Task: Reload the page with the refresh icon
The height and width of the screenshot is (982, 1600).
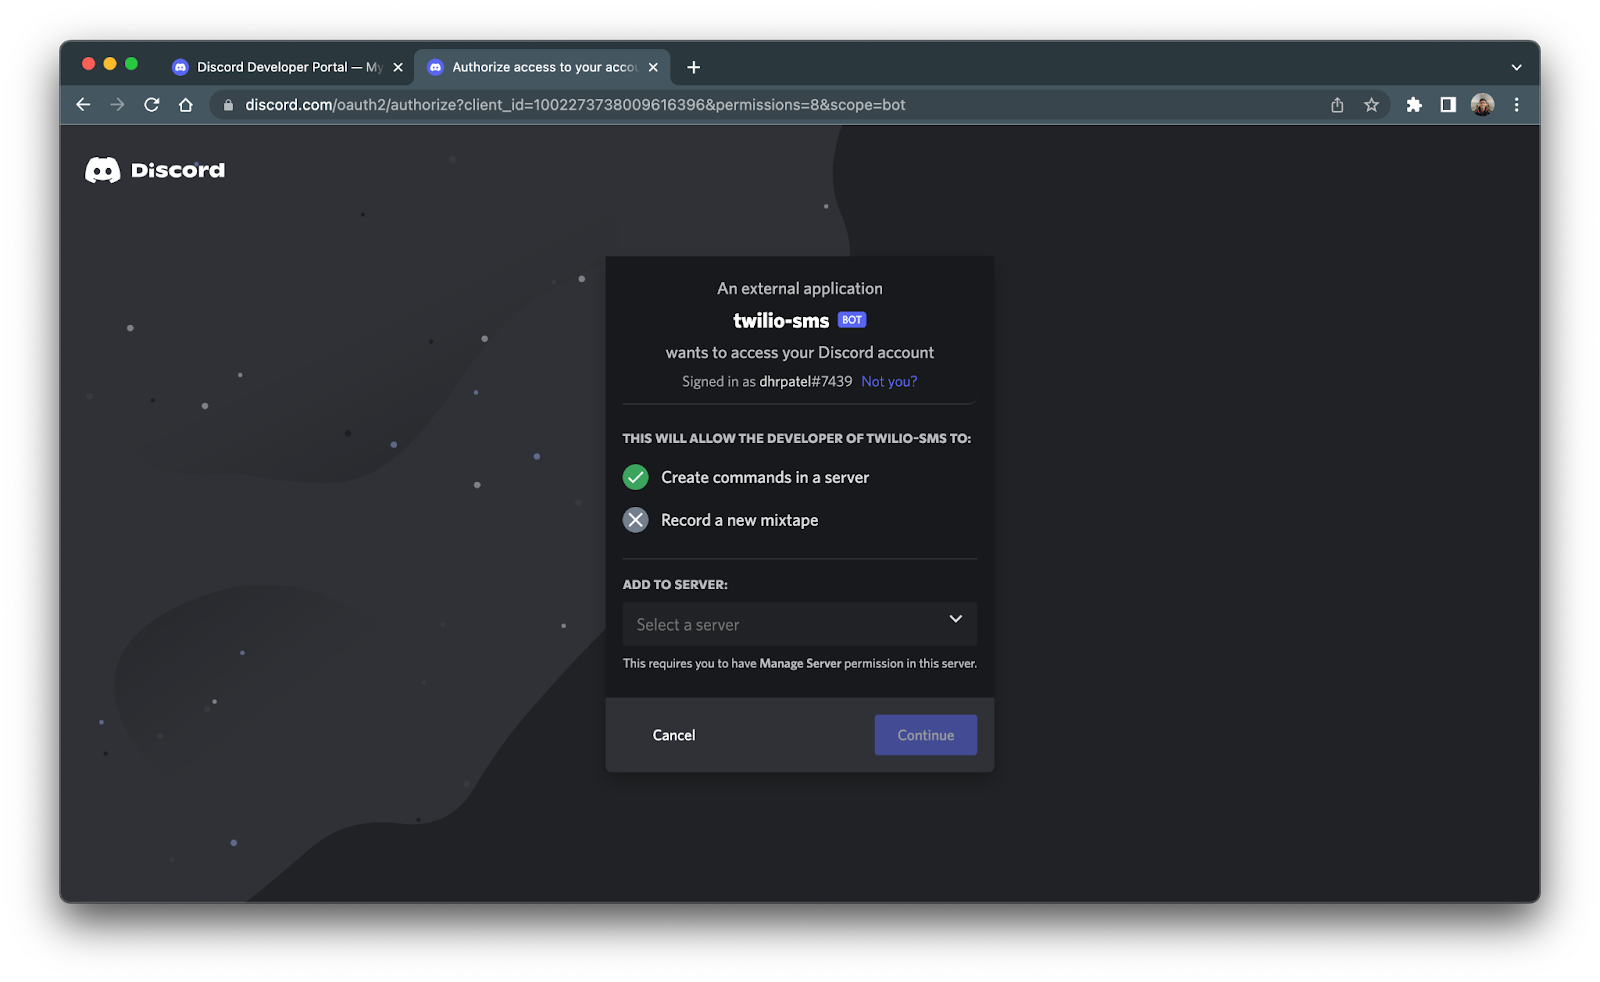Action: pyautogui.click(x=152, y=105)
